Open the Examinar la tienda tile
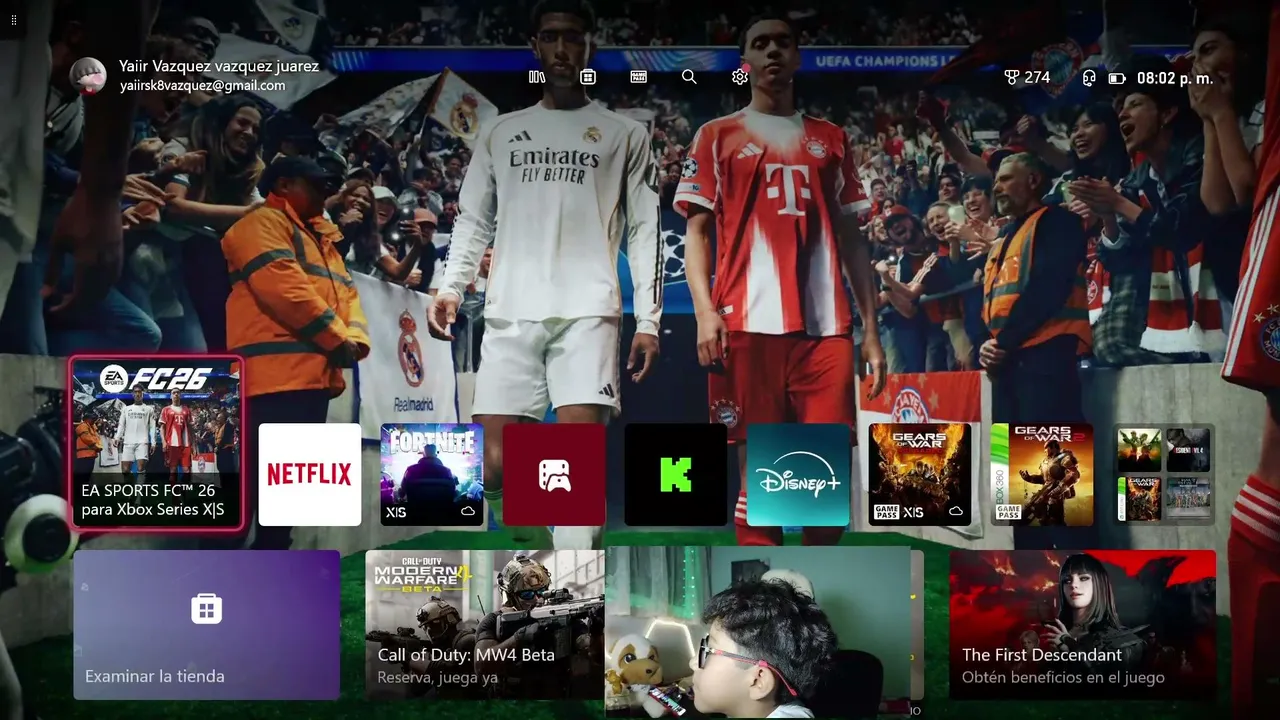Screen dimensions: 1280x720 [207, 624]
